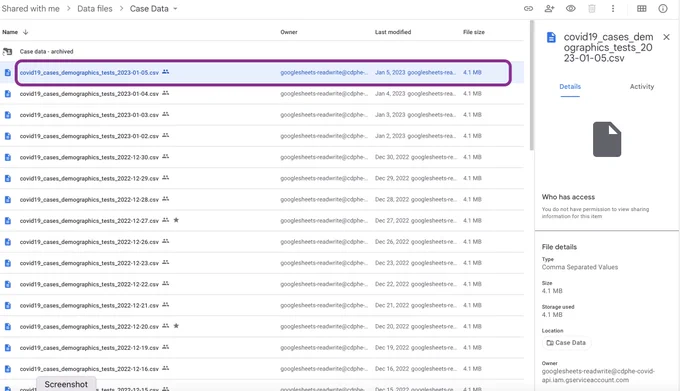Screen dimensions: 680x391
Task: Go to Shared with me breadcrumb
Action: tap(30, 9)
